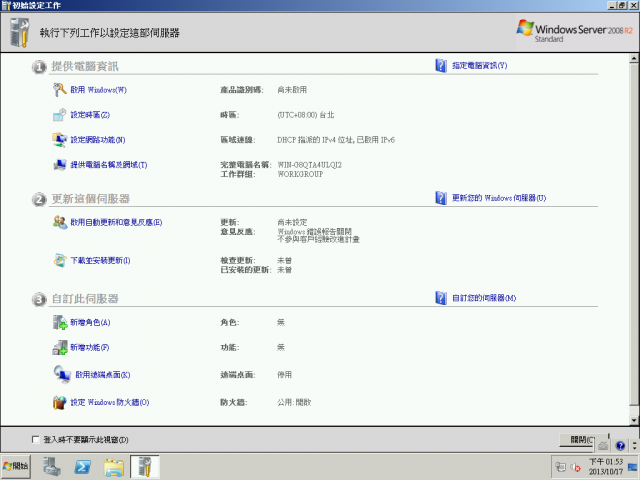Open the 下載並安裝更新(I) link

(100, 260)
